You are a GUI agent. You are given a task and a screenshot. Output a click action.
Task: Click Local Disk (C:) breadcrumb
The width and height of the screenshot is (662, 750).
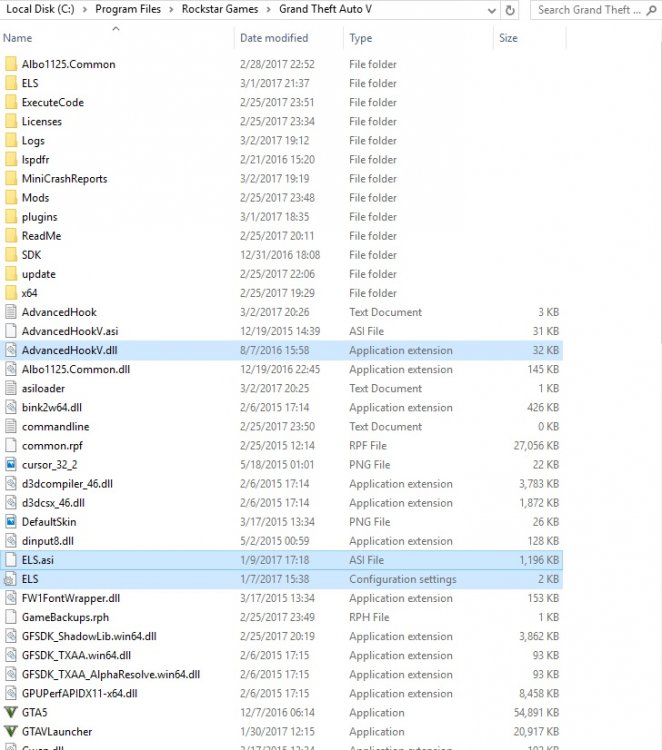tap(40, 9)
